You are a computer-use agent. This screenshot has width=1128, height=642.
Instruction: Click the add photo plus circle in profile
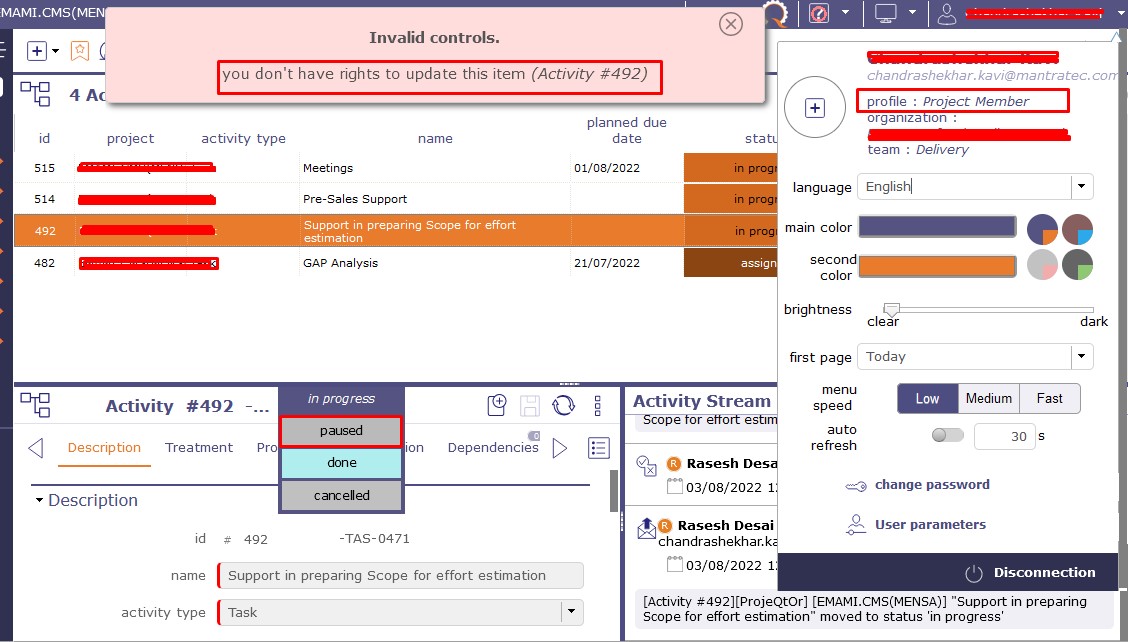tap(815, 108)
